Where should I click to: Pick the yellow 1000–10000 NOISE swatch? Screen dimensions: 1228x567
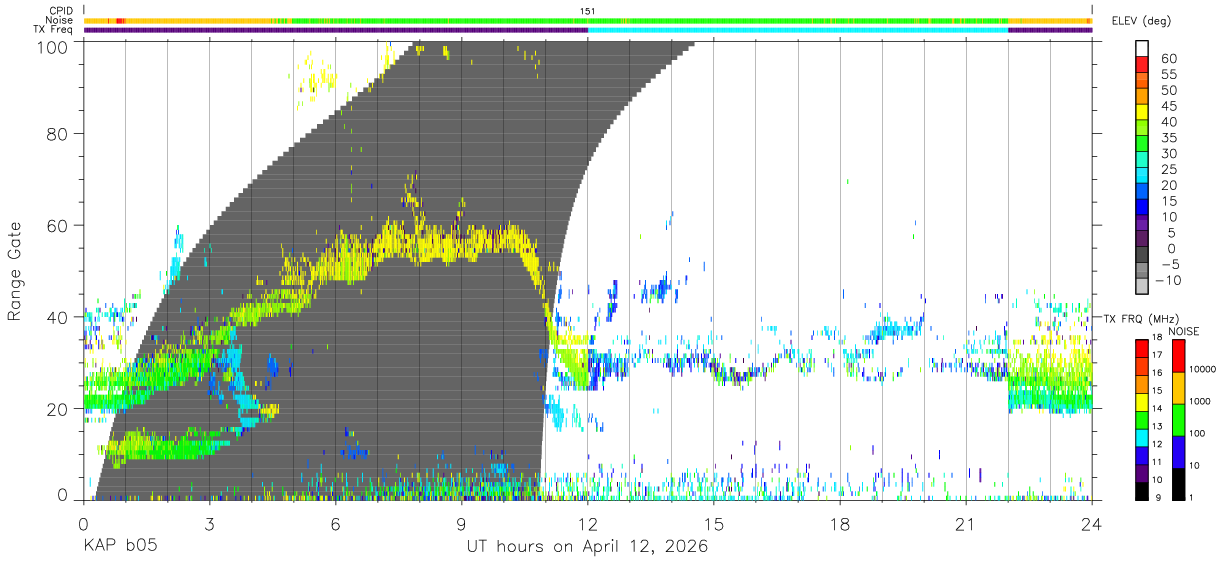pos(1180,387)
